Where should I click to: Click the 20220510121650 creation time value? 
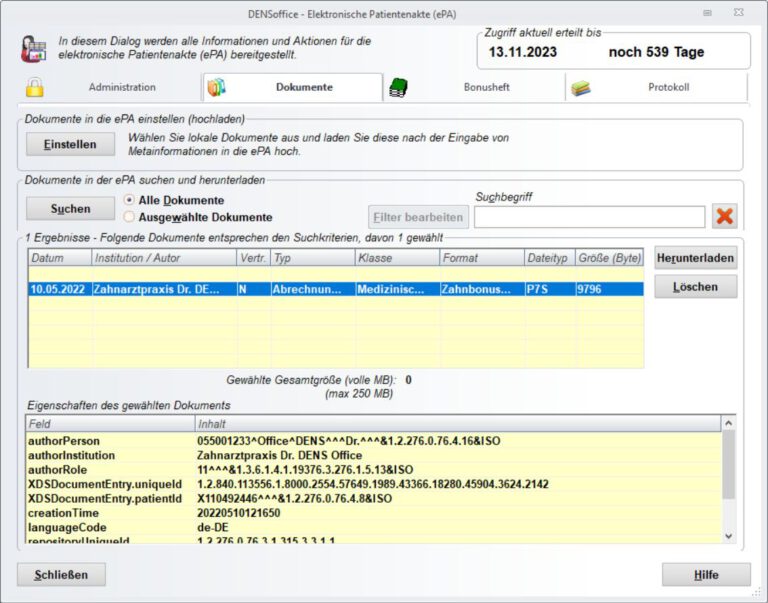pos(239,513)
